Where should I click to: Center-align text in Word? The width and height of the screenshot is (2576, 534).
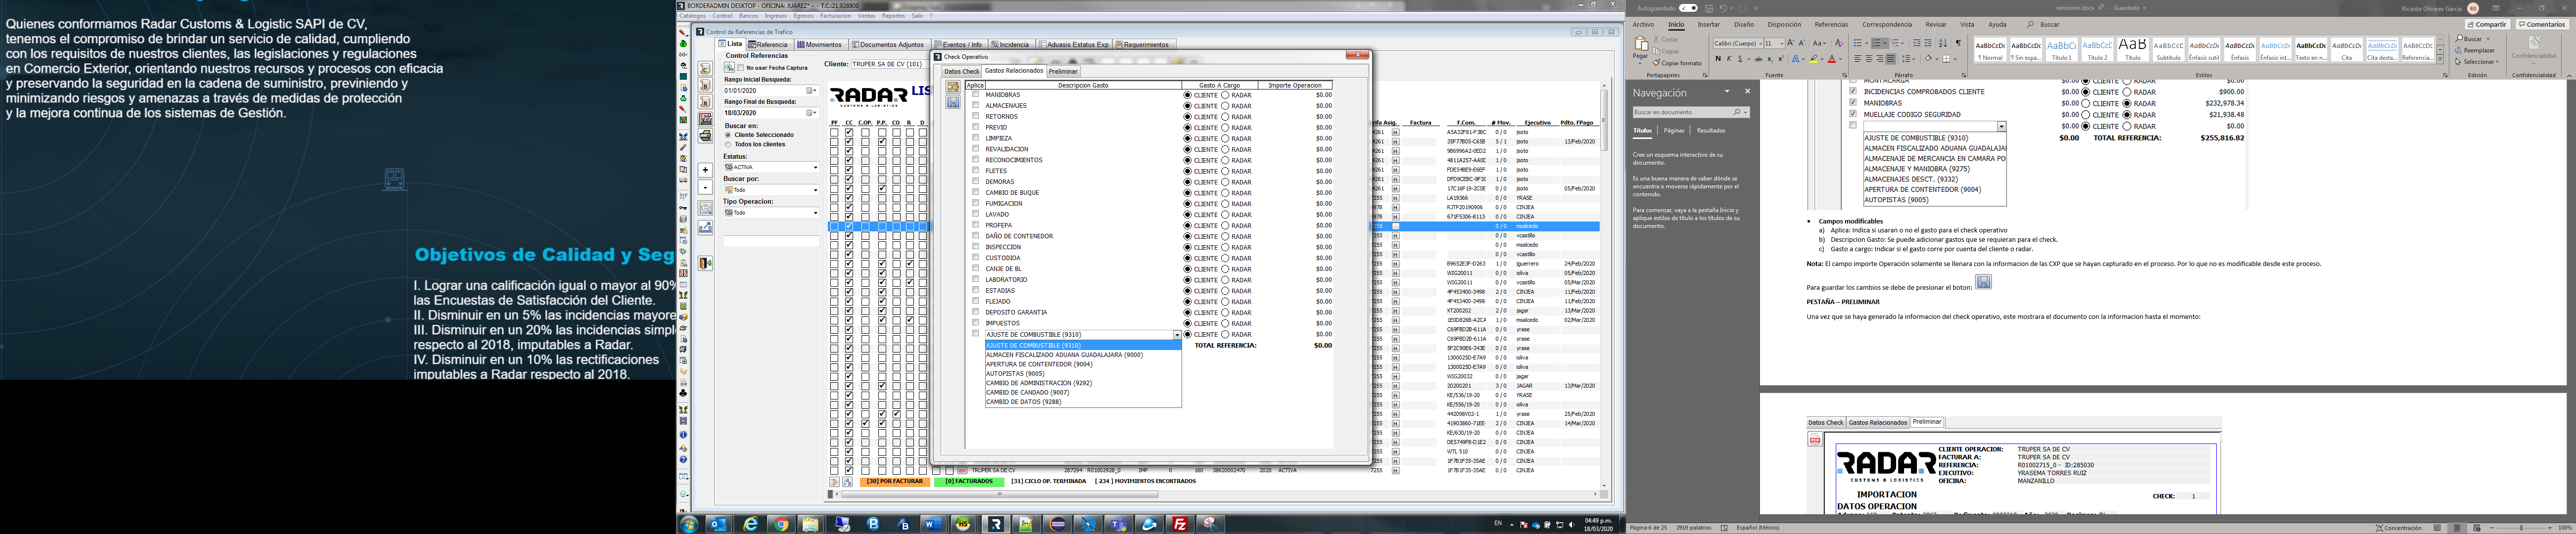point(1869,59)
